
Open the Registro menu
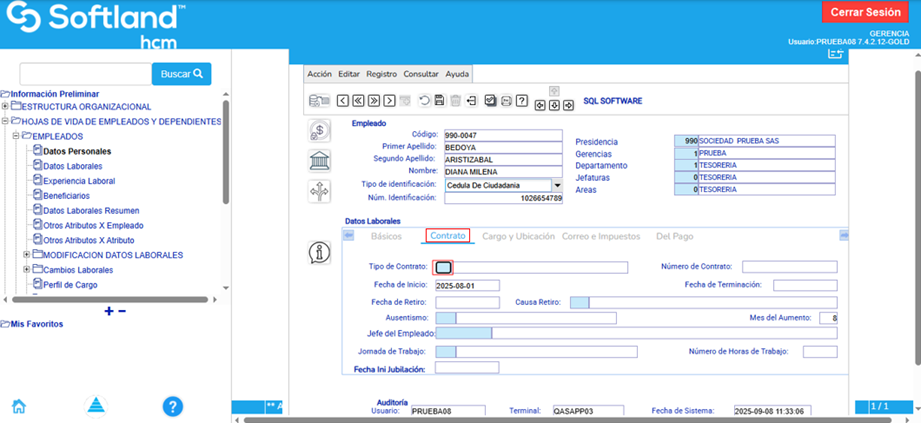[x=381, y=74]
